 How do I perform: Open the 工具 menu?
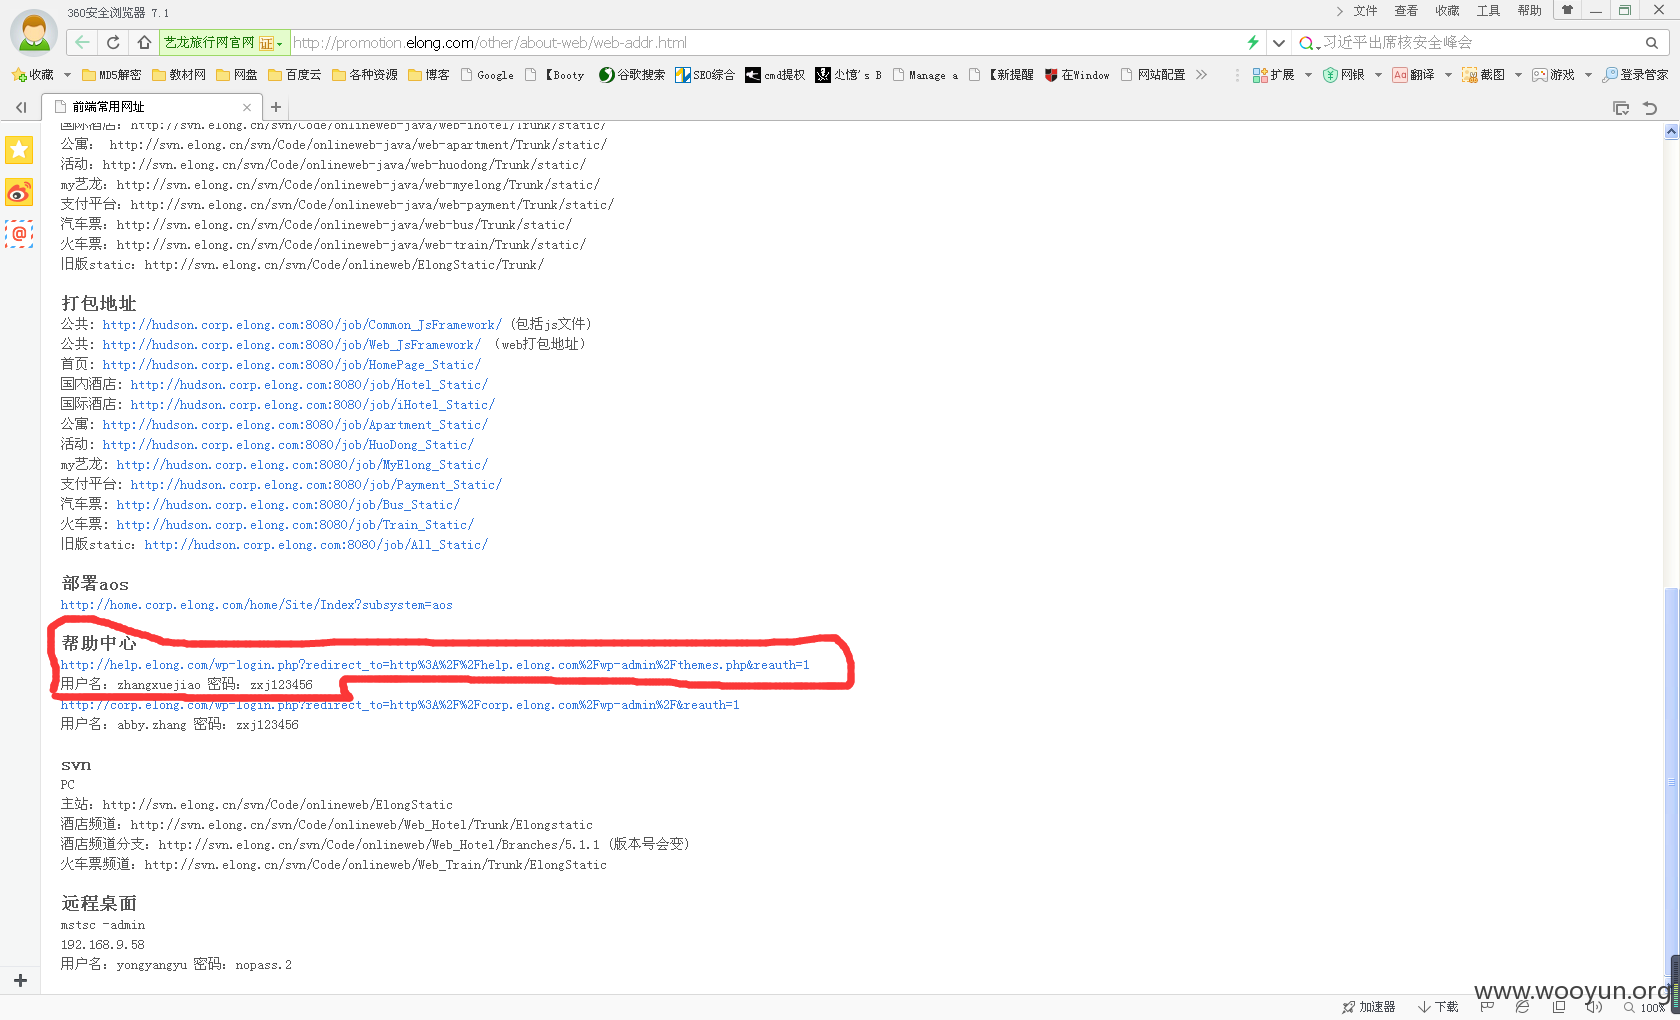pos(1488,11)
